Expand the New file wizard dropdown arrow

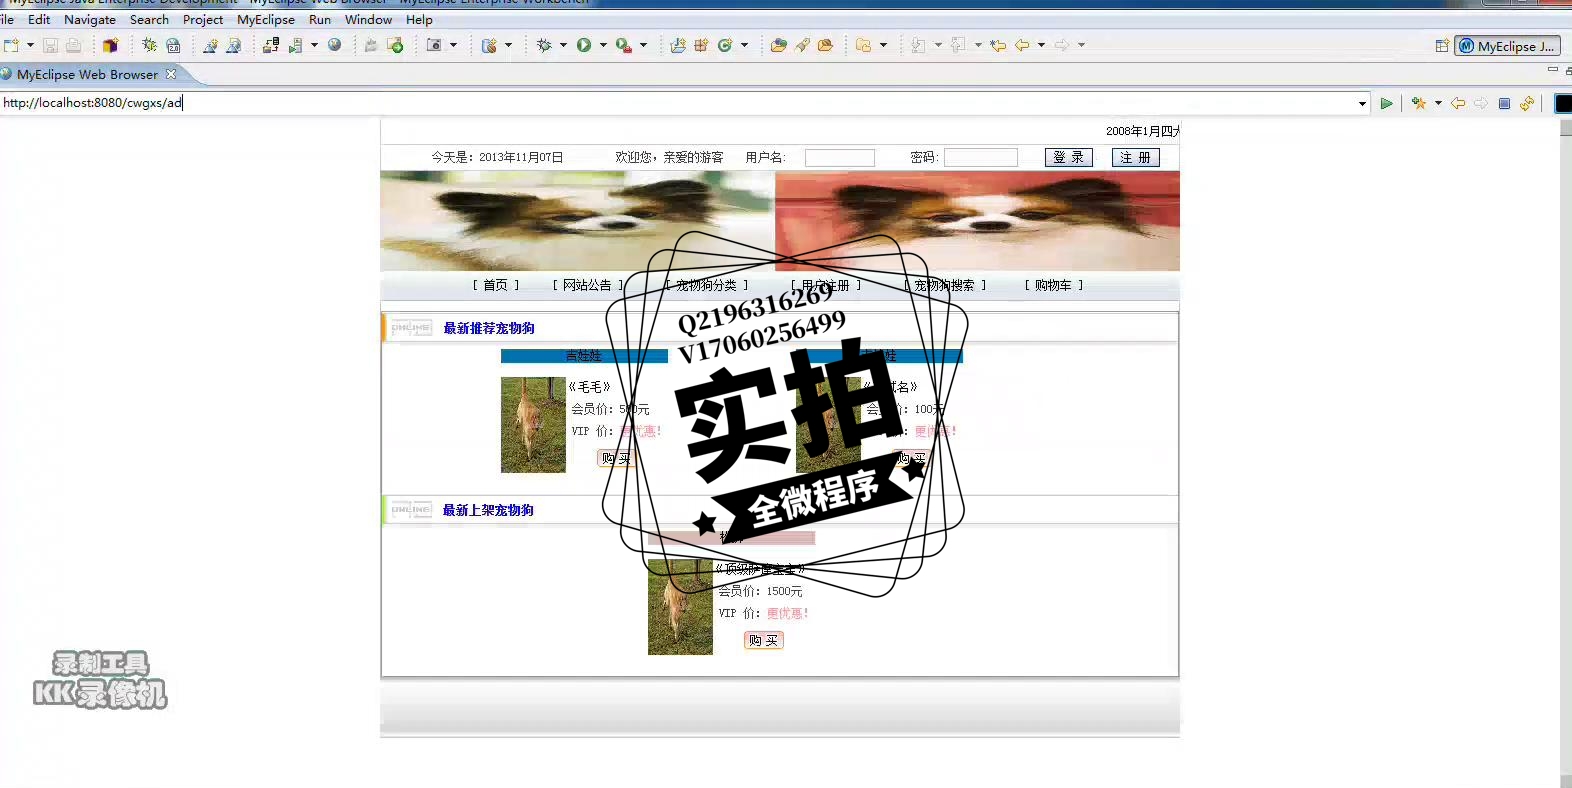(30, 45)
